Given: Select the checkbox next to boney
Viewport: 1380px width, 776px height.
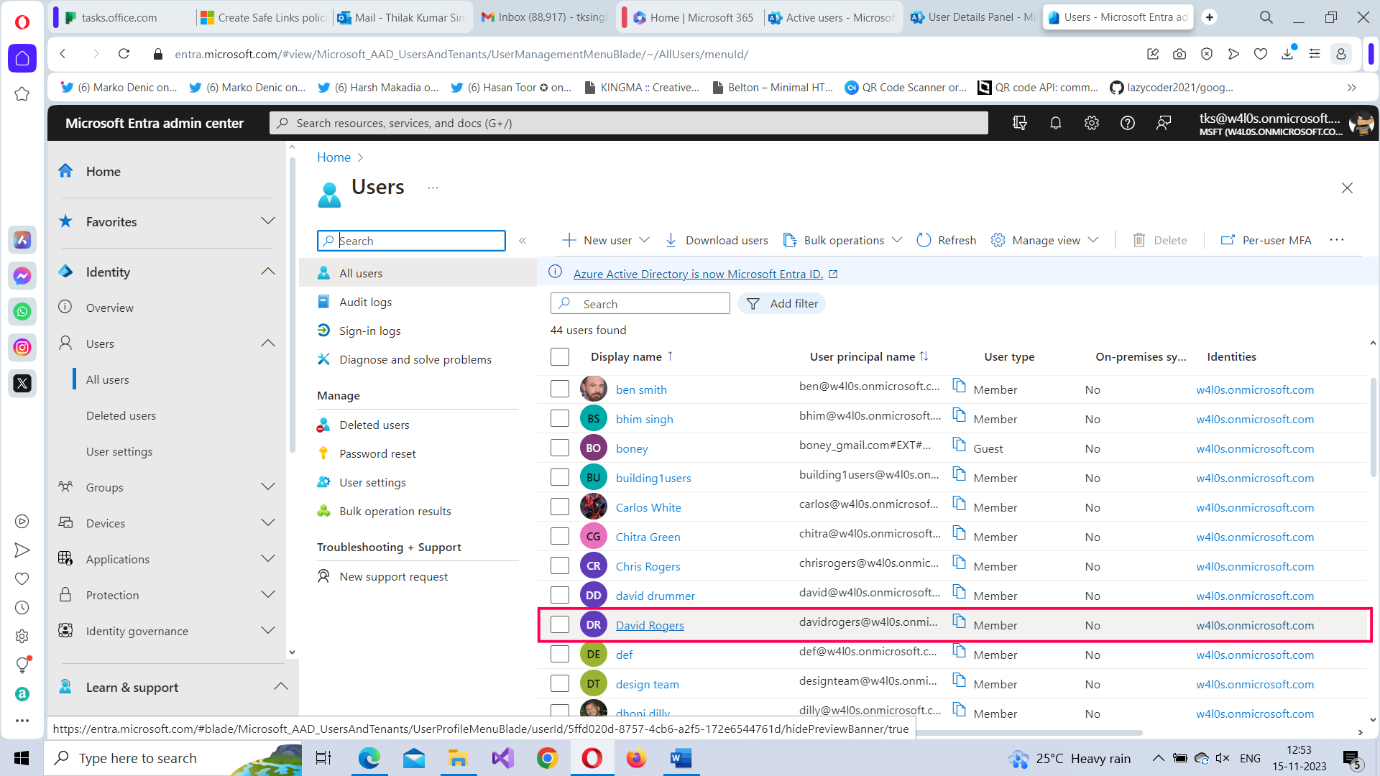Looking at the screenshot, I should pyautogui.click(x=559, y=447).
